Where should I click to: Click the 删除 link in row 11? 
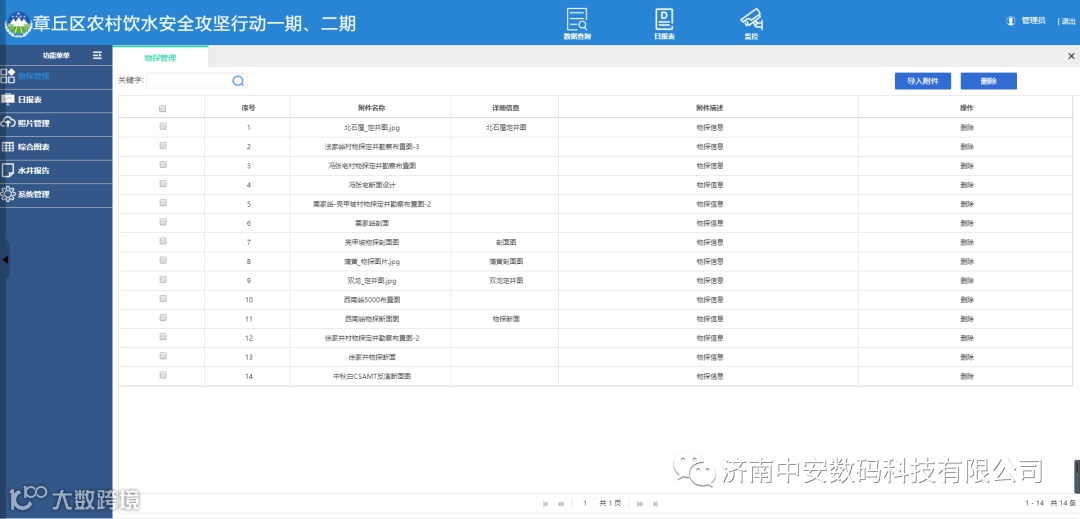coord(967,319)
